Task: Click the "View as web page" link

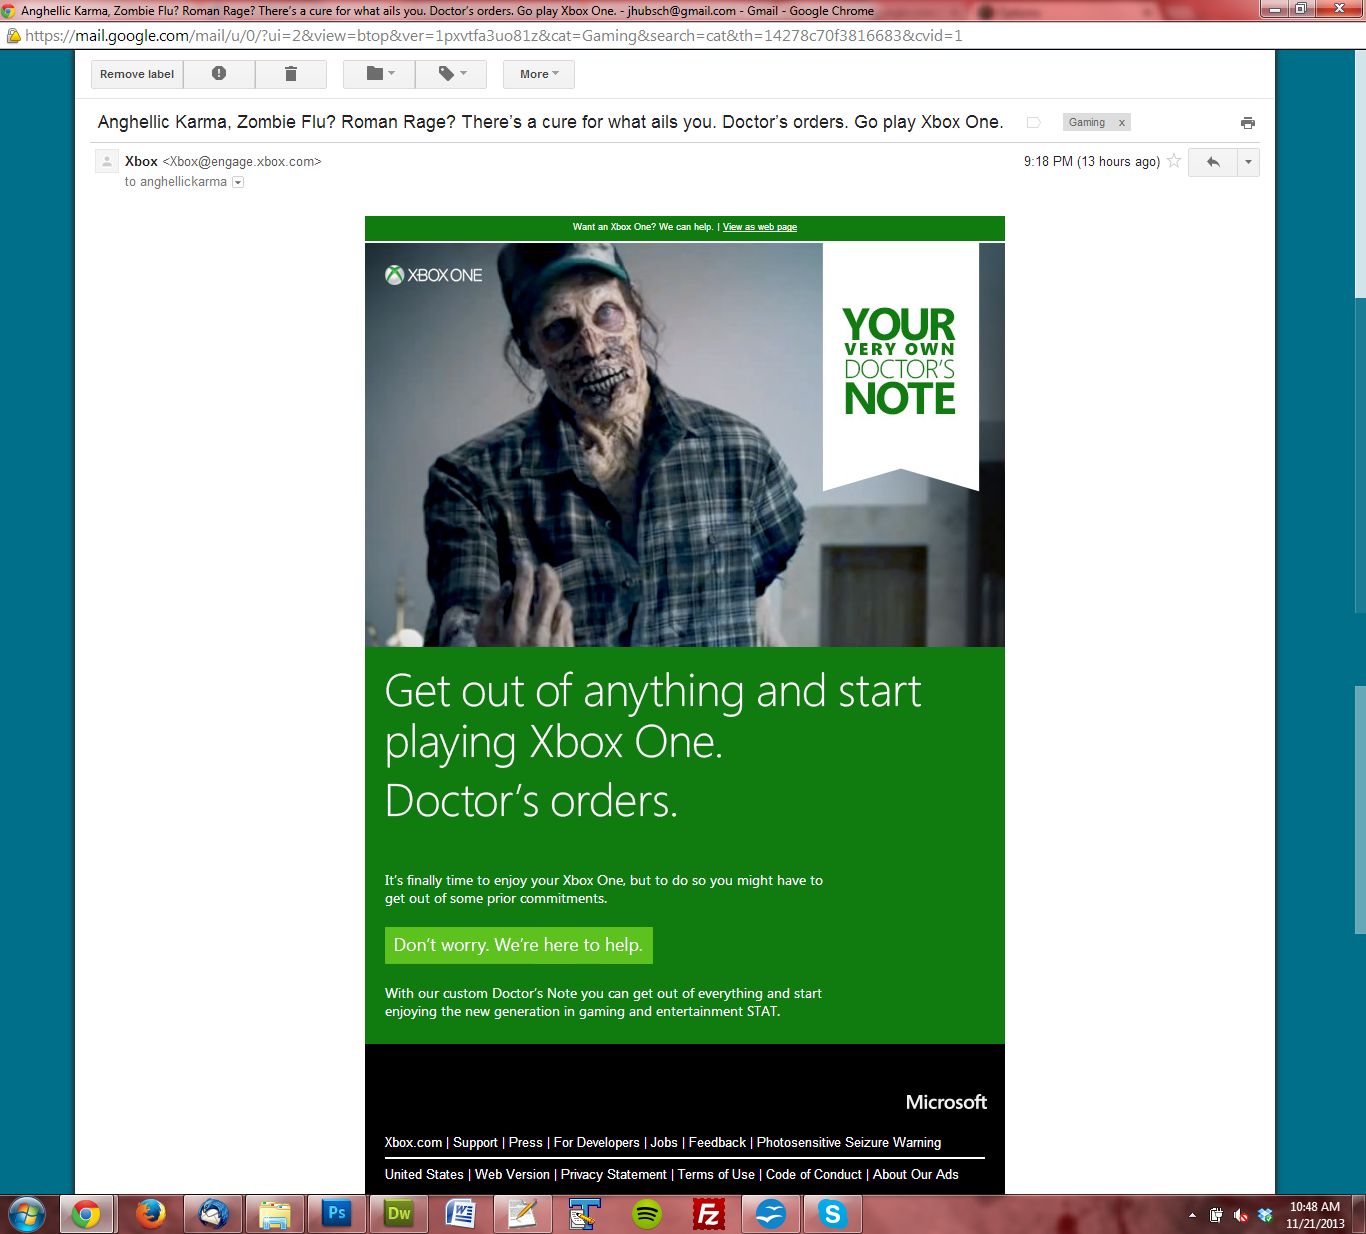Action: tap(759, 227)
